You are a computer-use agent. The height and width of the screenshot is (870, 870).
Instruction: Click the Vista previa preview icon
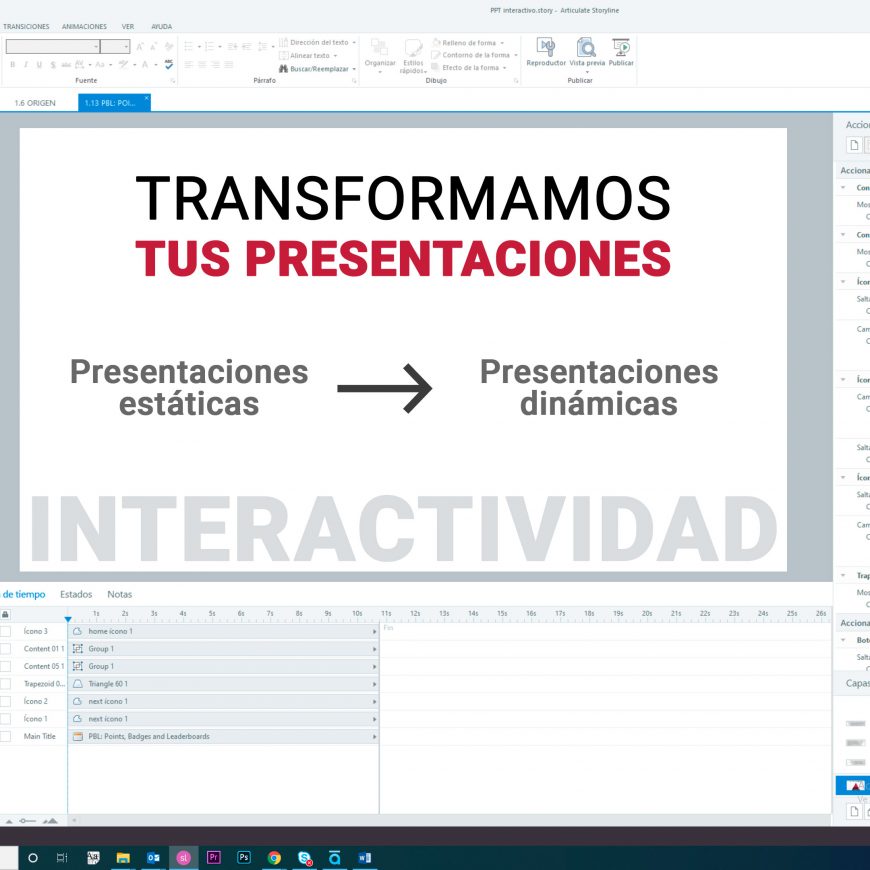click(x=586, y=48)
